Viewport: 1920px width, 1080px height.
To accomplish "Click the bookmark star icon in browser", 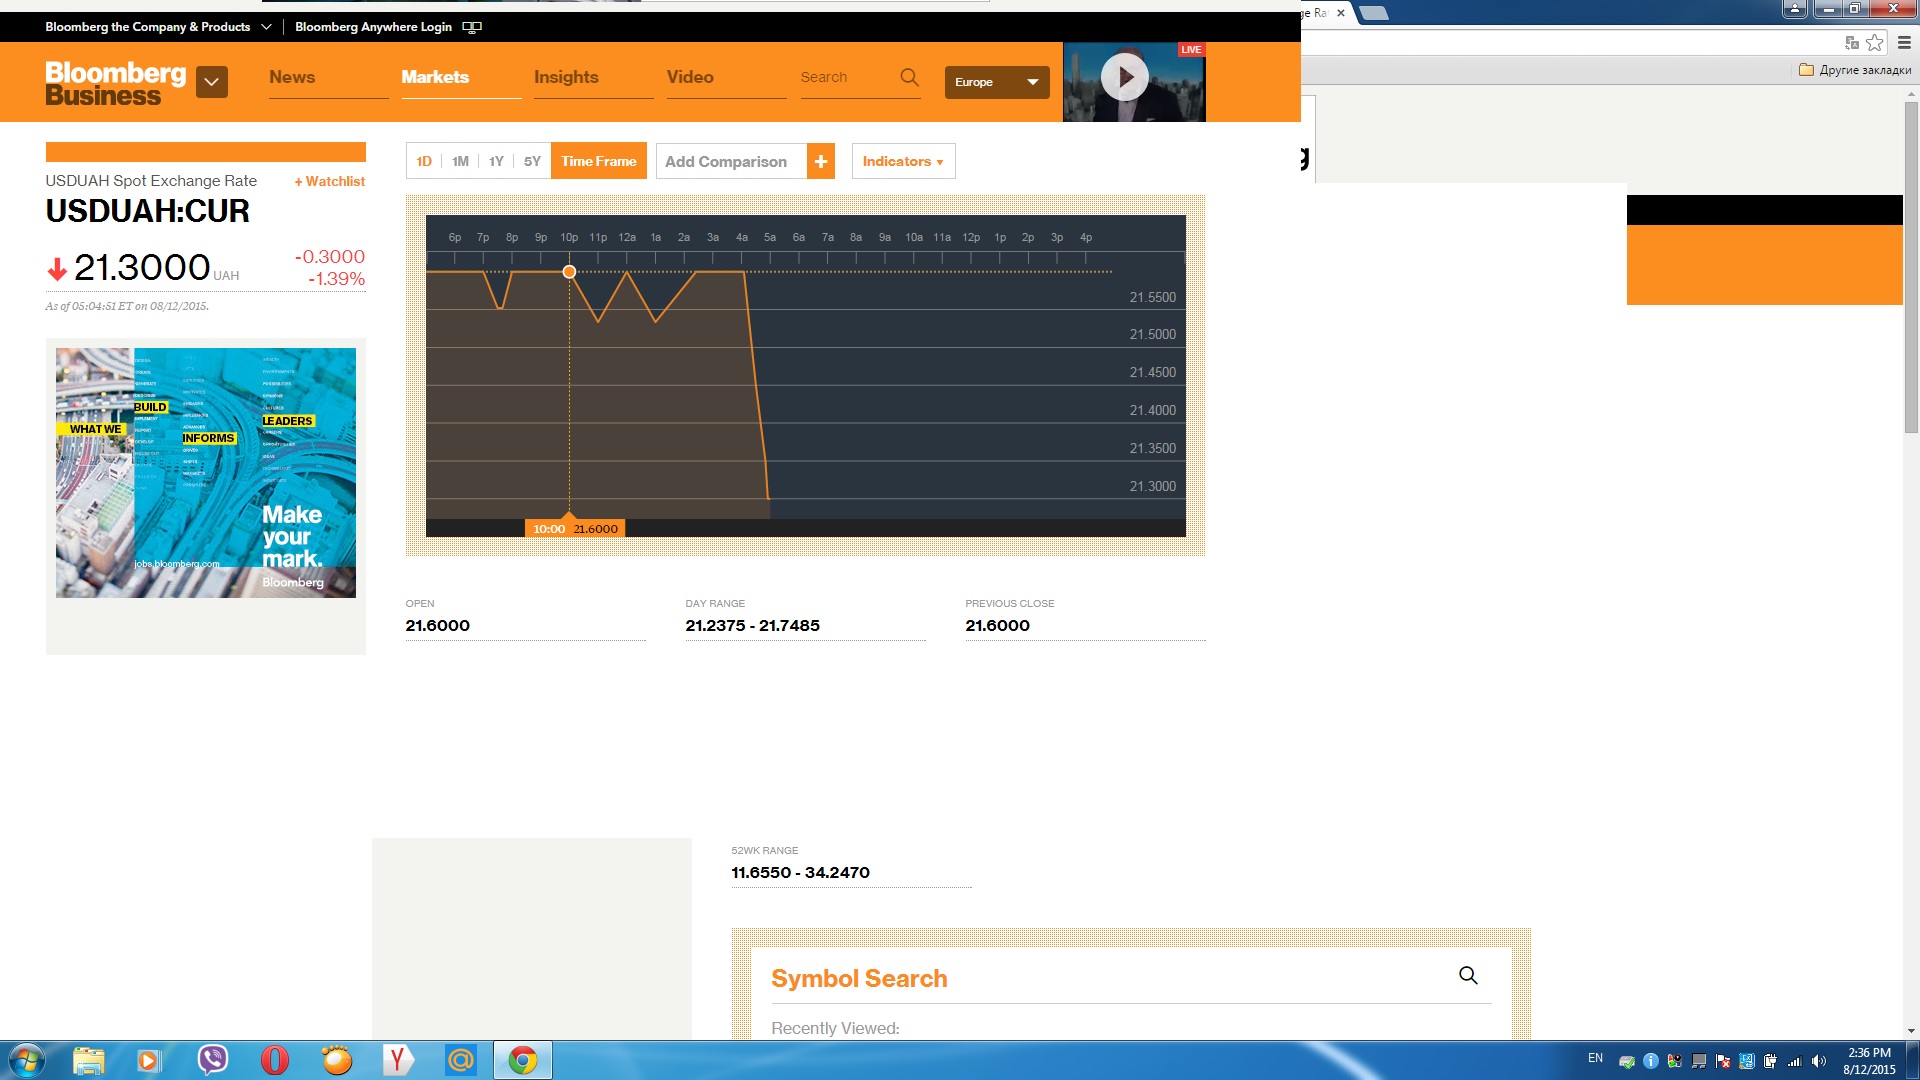I will [1875, 42].
